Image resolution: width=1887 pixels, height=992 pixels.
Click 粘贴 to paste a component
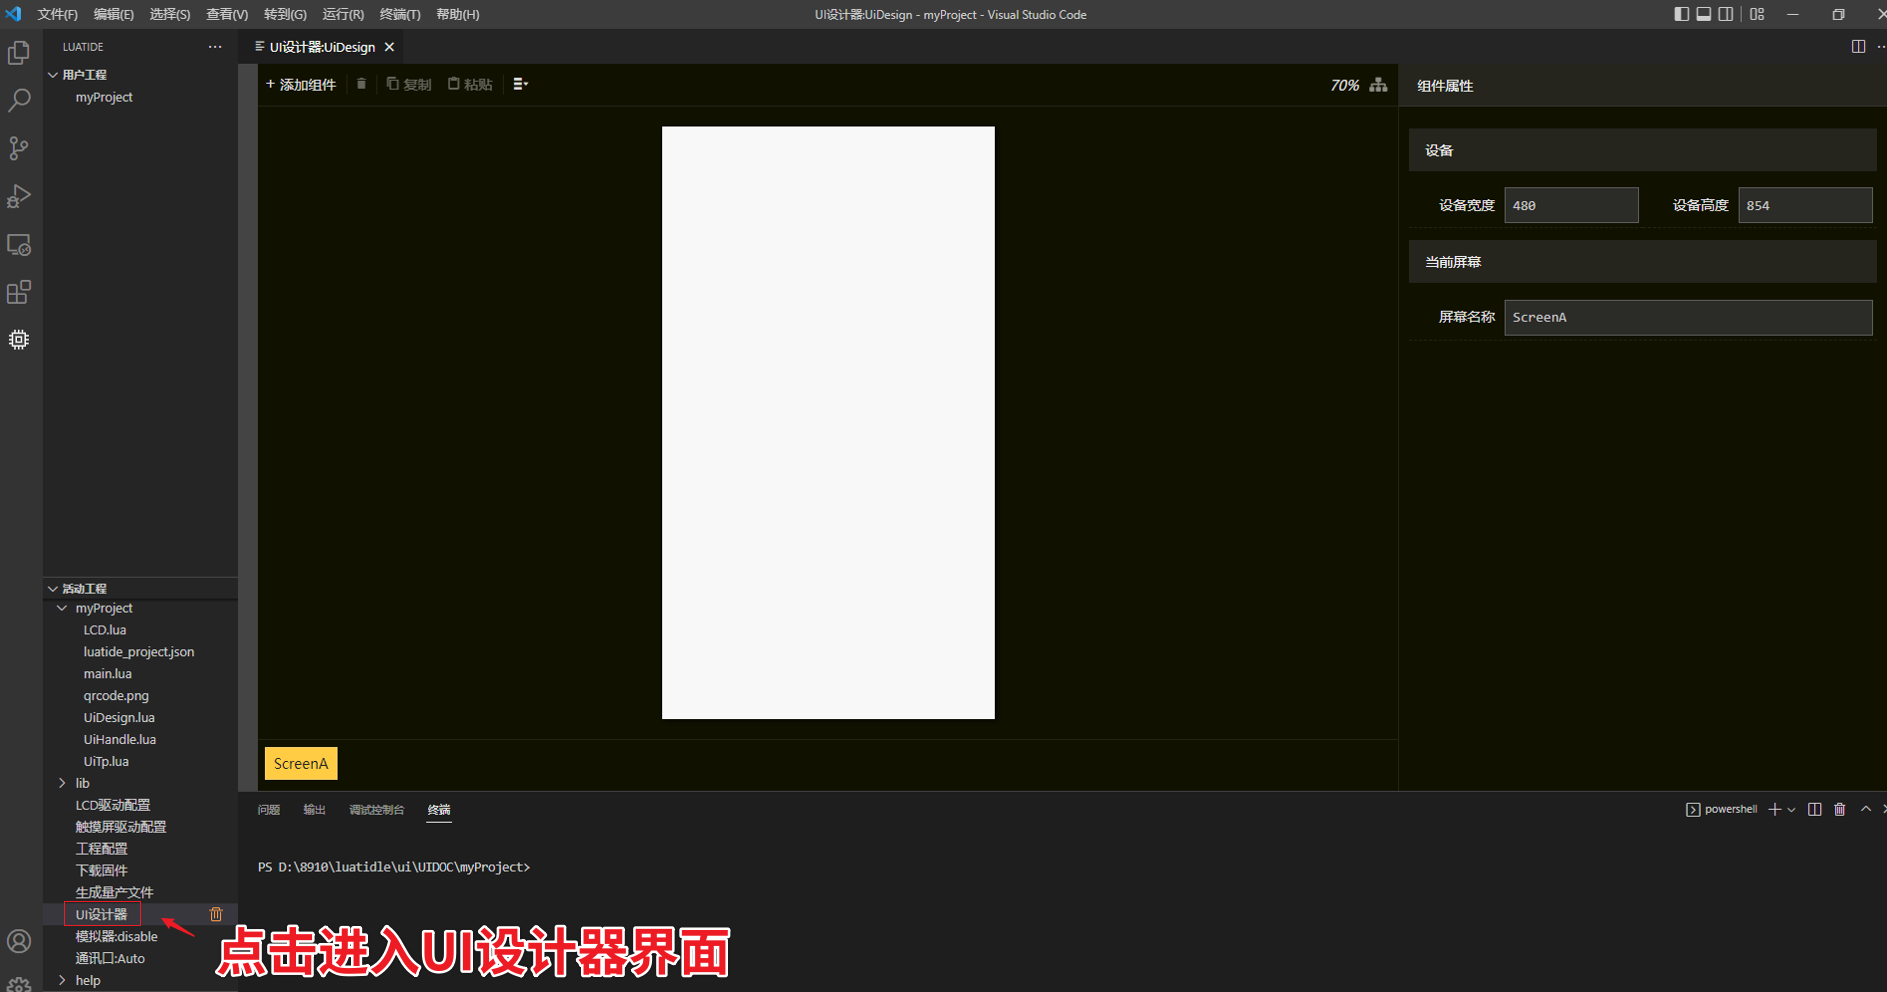coord(470,84)
